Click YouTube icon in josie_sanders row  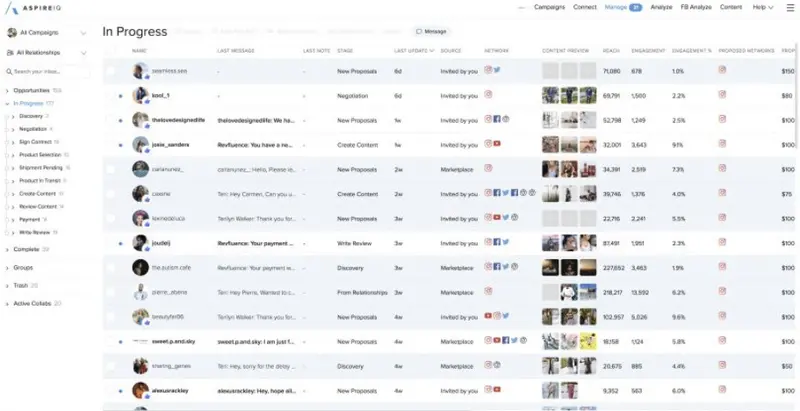tap(497, 144)
